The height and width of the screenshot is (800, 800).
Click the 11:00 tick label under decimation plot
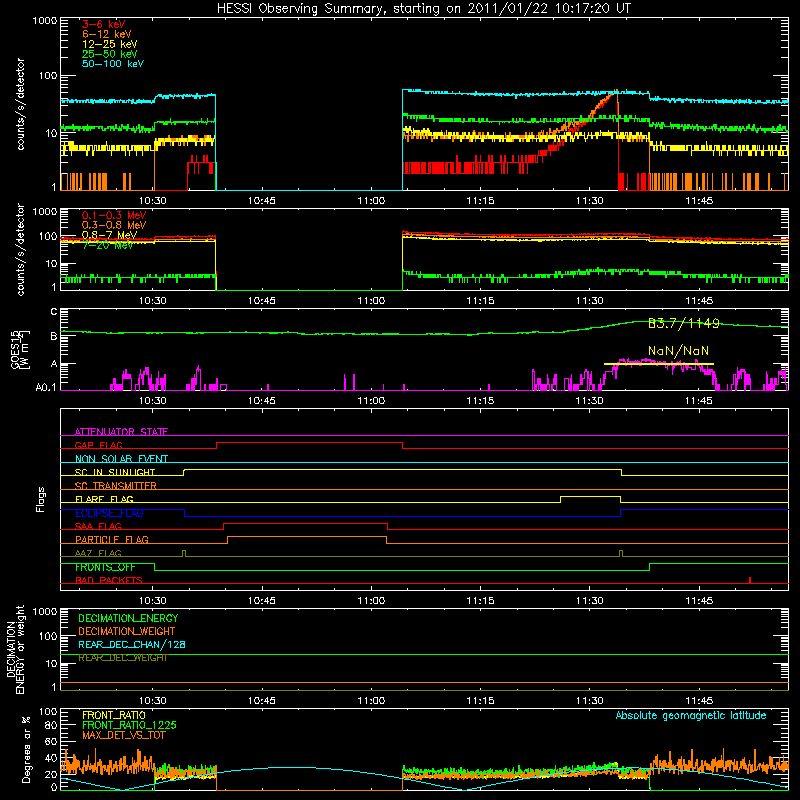371,701
